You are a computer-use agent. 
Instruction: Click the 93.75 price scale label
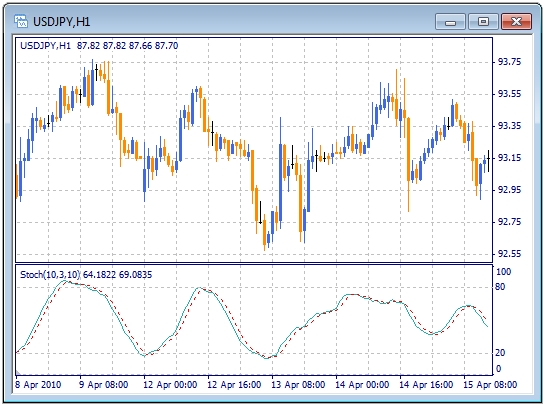509,62
